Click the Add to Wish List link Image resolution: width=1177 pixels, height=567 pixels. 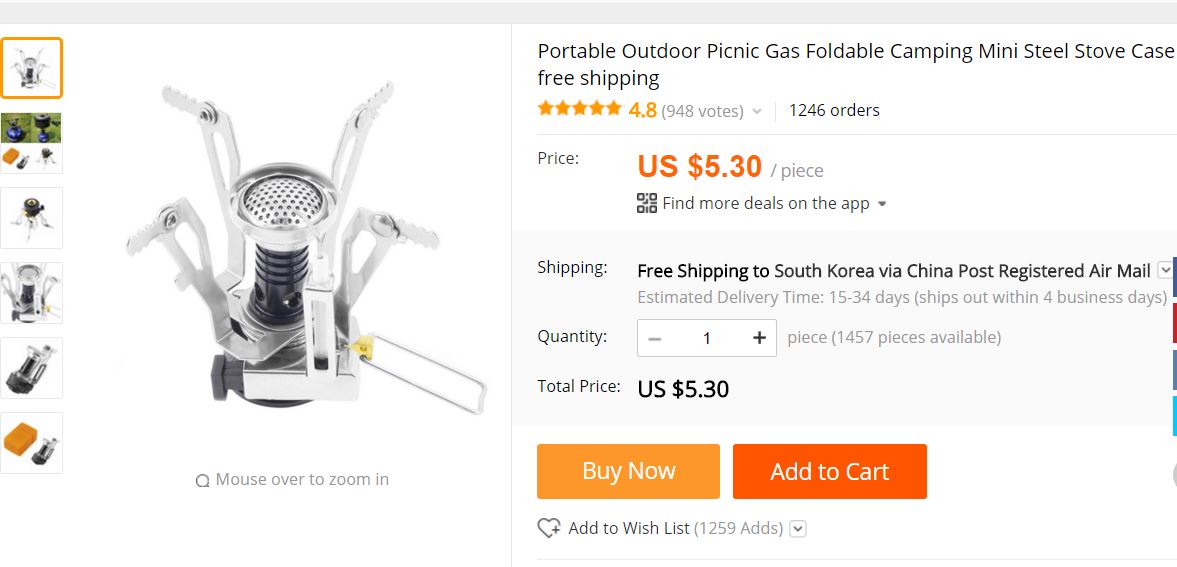[629, 528]
